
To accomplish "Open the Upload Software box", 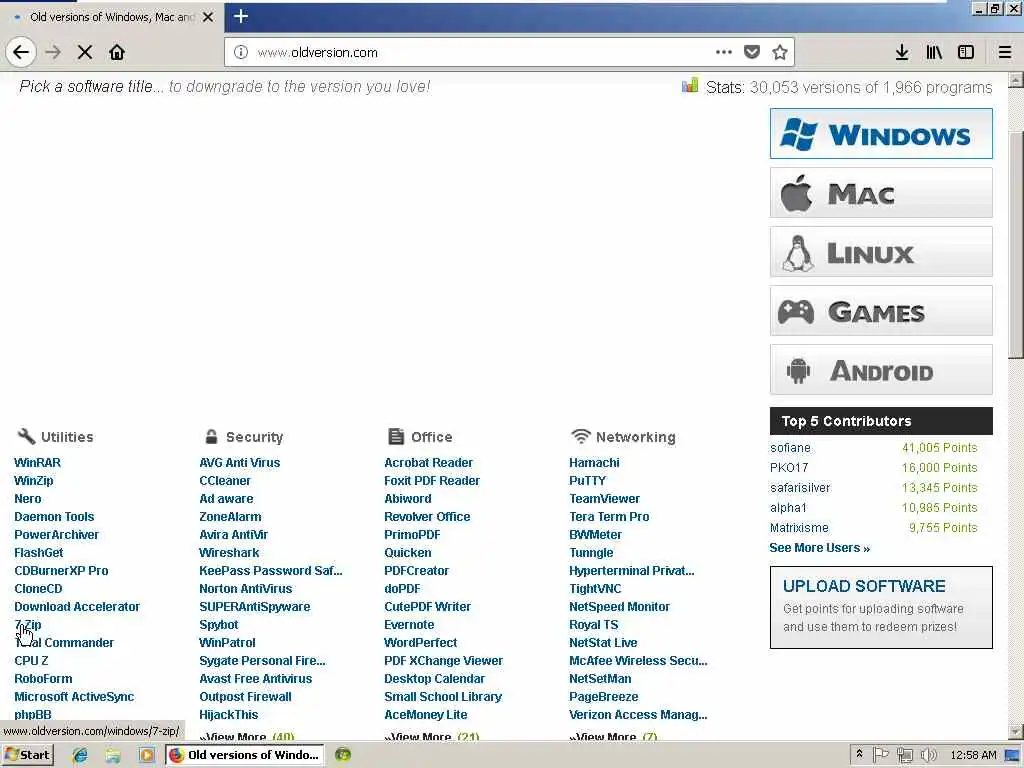I will click(x=881, y=607).
